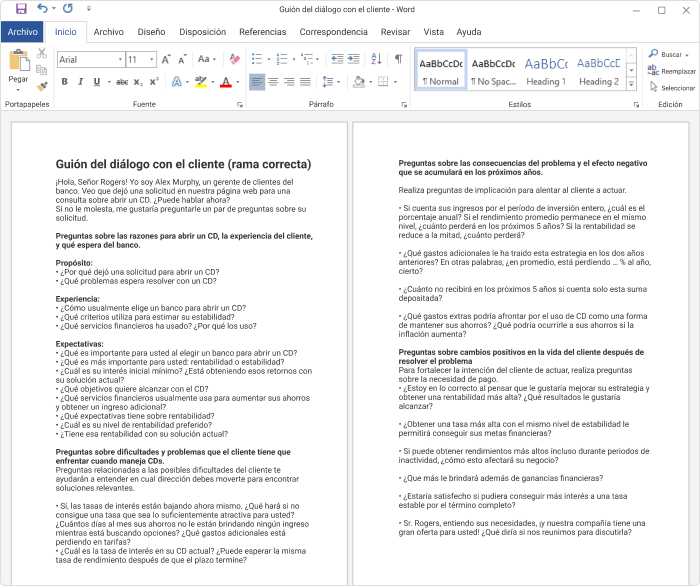Redo the last action

68,8
